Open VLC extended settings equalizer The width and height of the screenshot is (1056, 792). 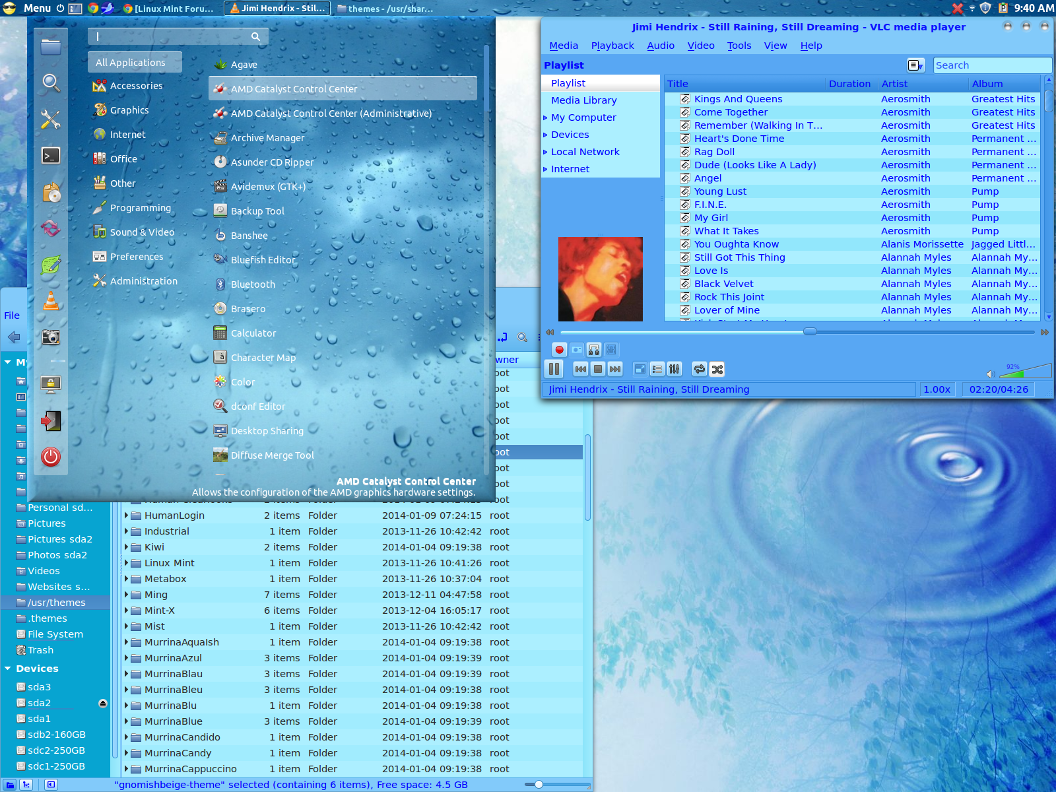tap(674, 369)
